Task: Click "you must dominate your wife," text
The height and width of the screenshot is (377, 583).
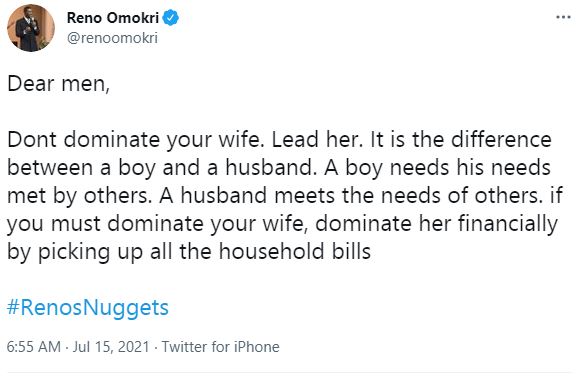Action: 158,224
